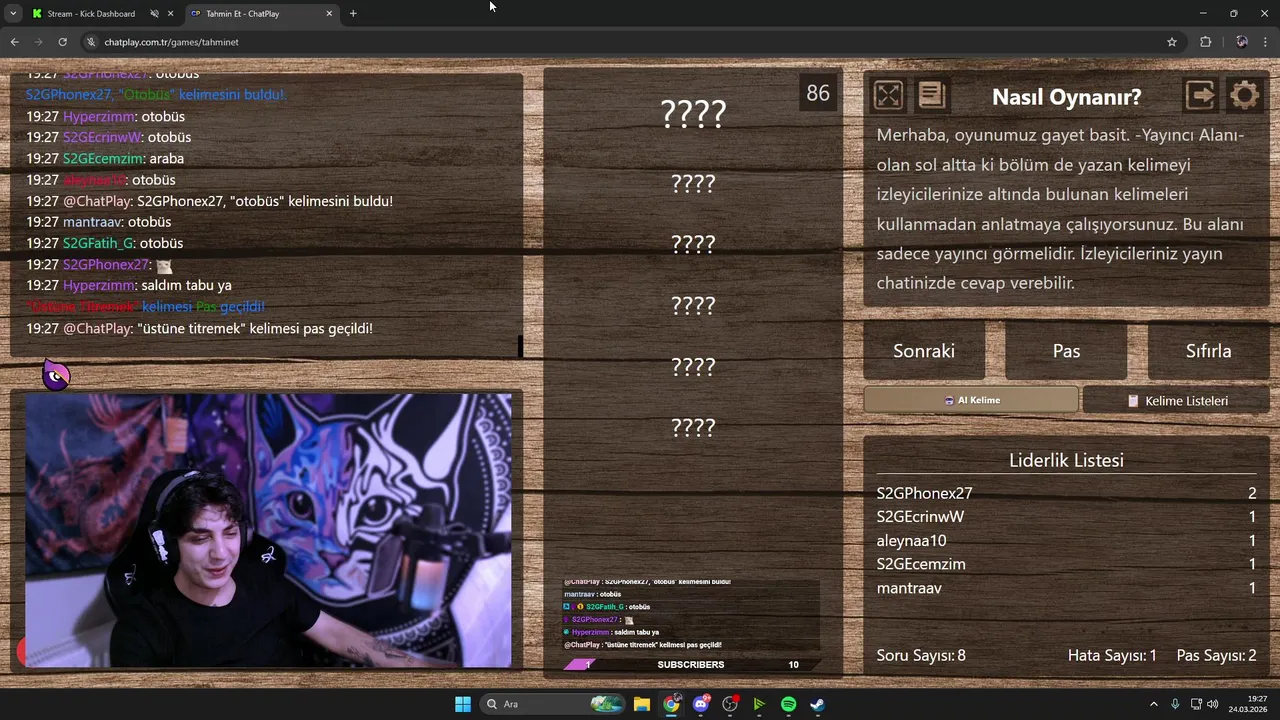Click Hyperzimm's "saldım tabu ya" message
Screen dimensions: 1280x720
pyautogui.click(x=129, y=285)
